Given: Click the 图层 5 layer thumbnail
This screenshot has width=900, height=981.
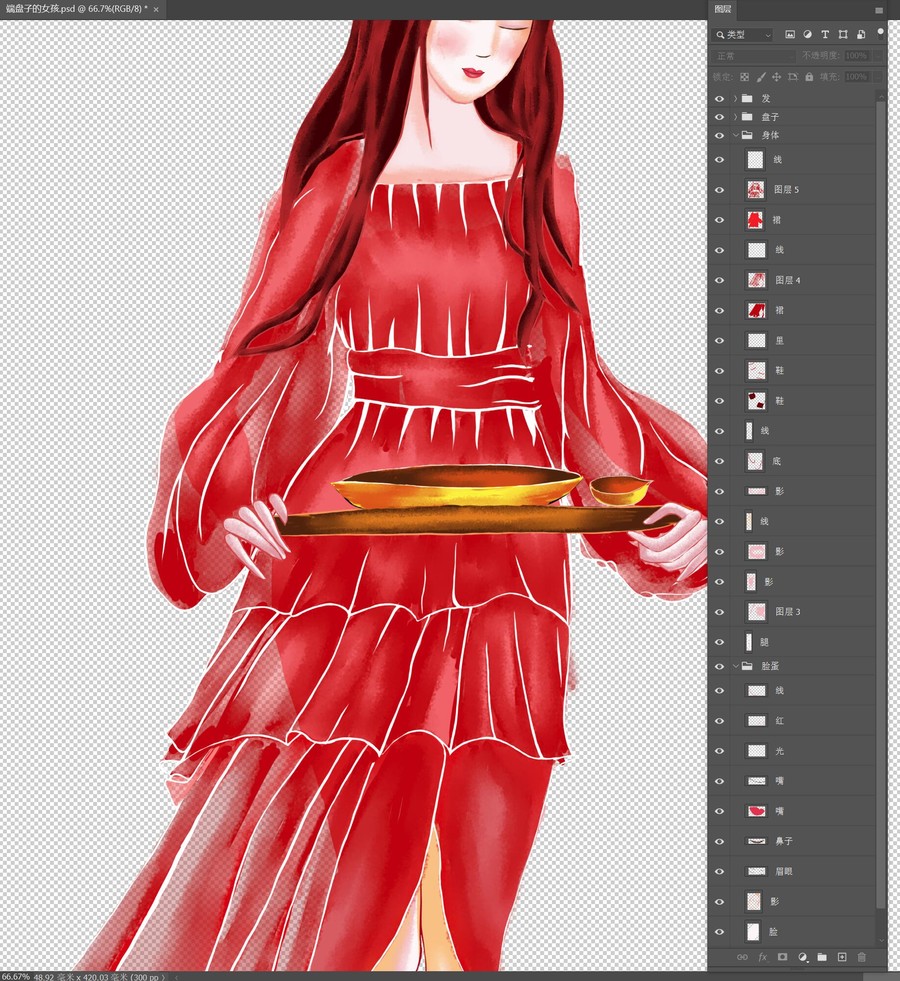Looking at the screenshot, I should pos(756,189).
